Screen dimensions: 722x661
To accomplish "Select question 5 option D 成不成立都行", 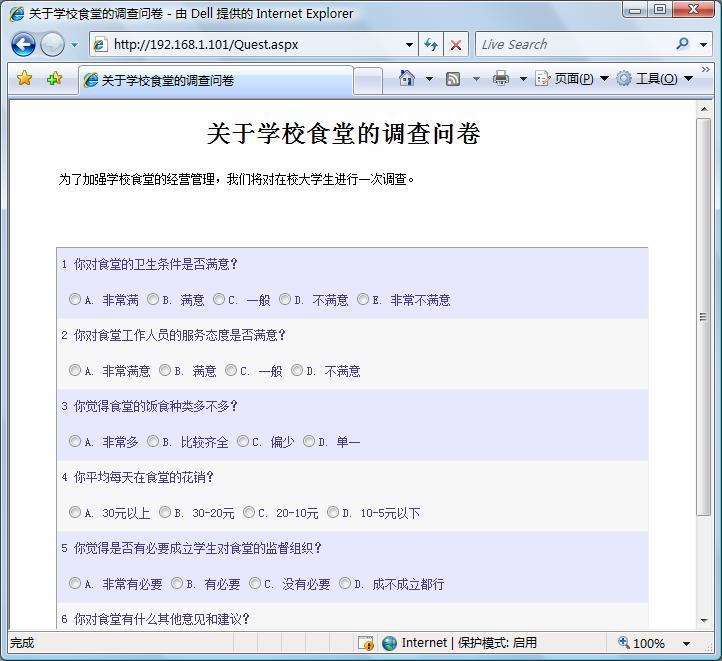I will [345, 584].
